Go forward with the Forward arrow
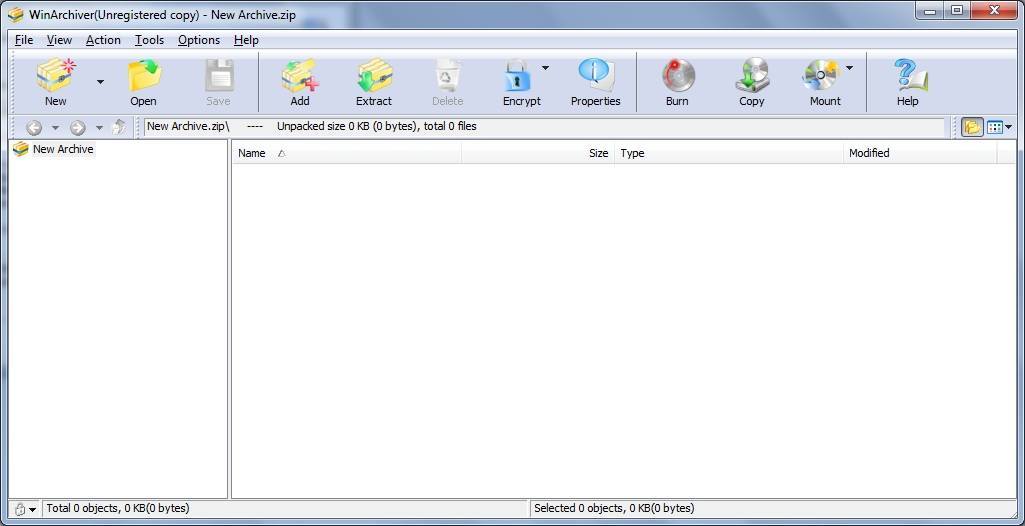Screen dimensions: 1025x526 [x=78, y=127]
